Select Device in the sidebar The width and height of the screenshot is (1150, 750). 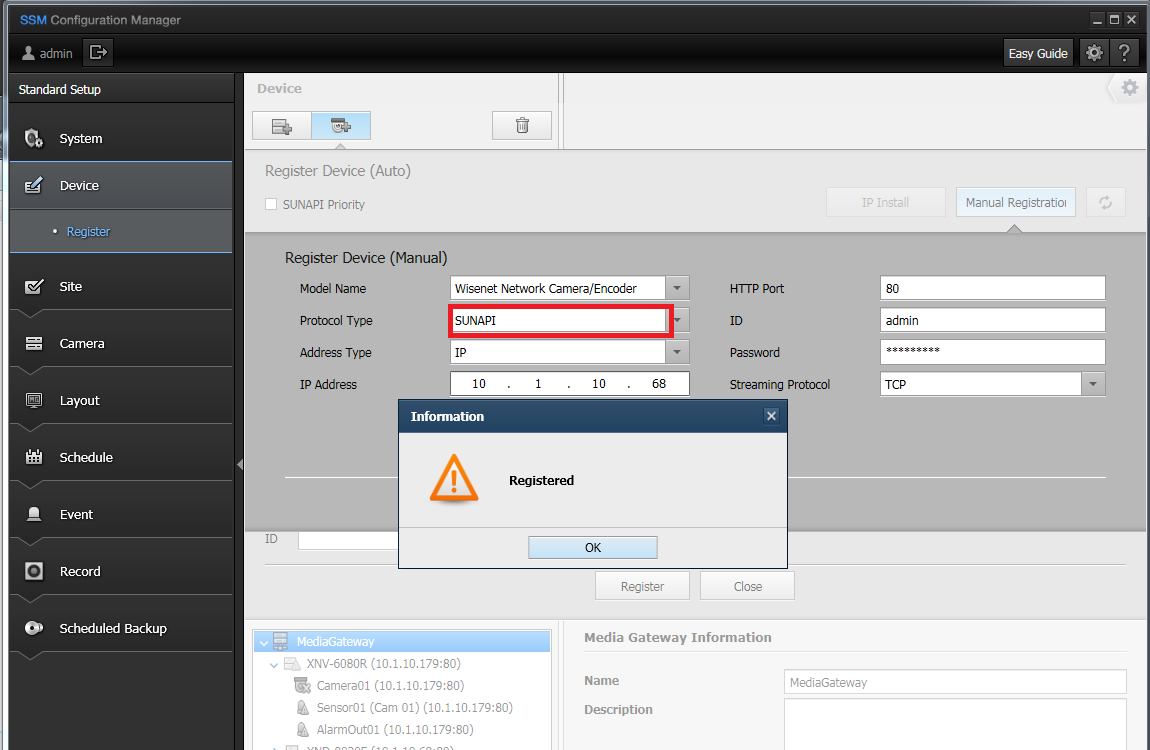[121, 185]
